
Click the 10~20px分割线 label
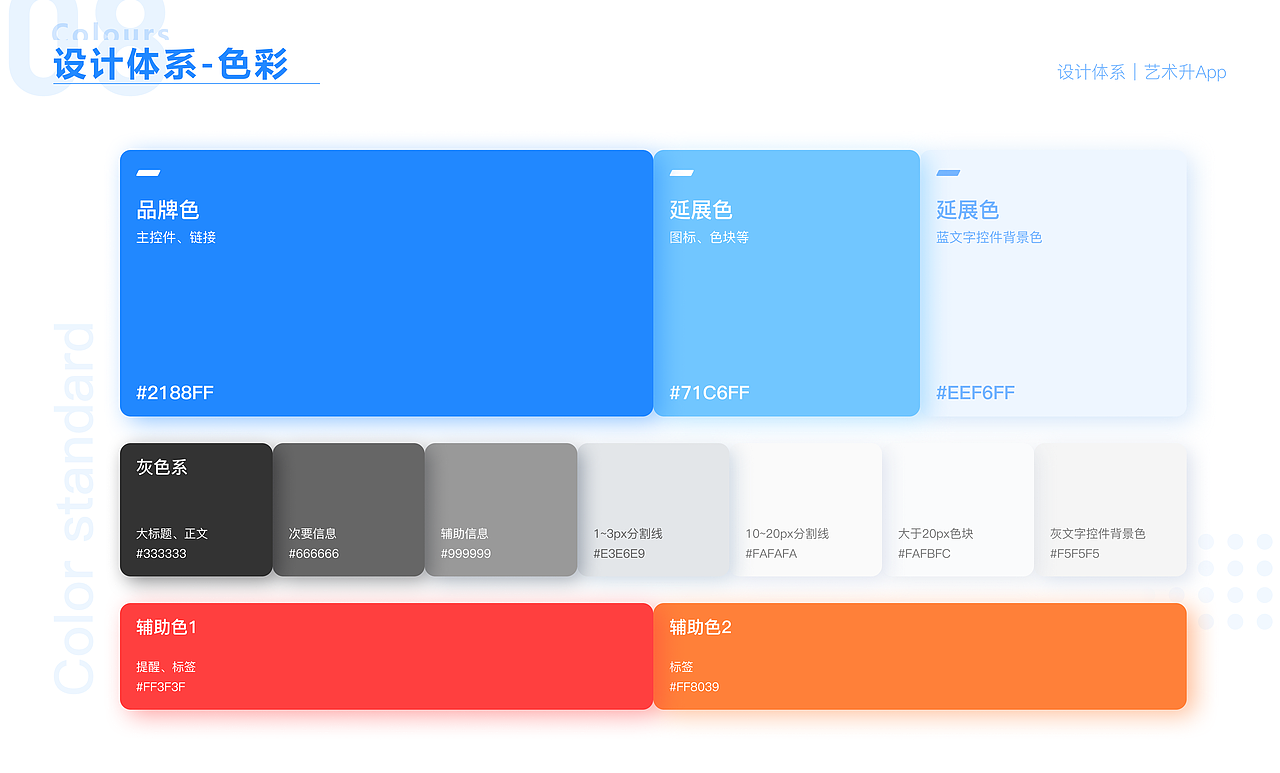(x=787, y=534)
